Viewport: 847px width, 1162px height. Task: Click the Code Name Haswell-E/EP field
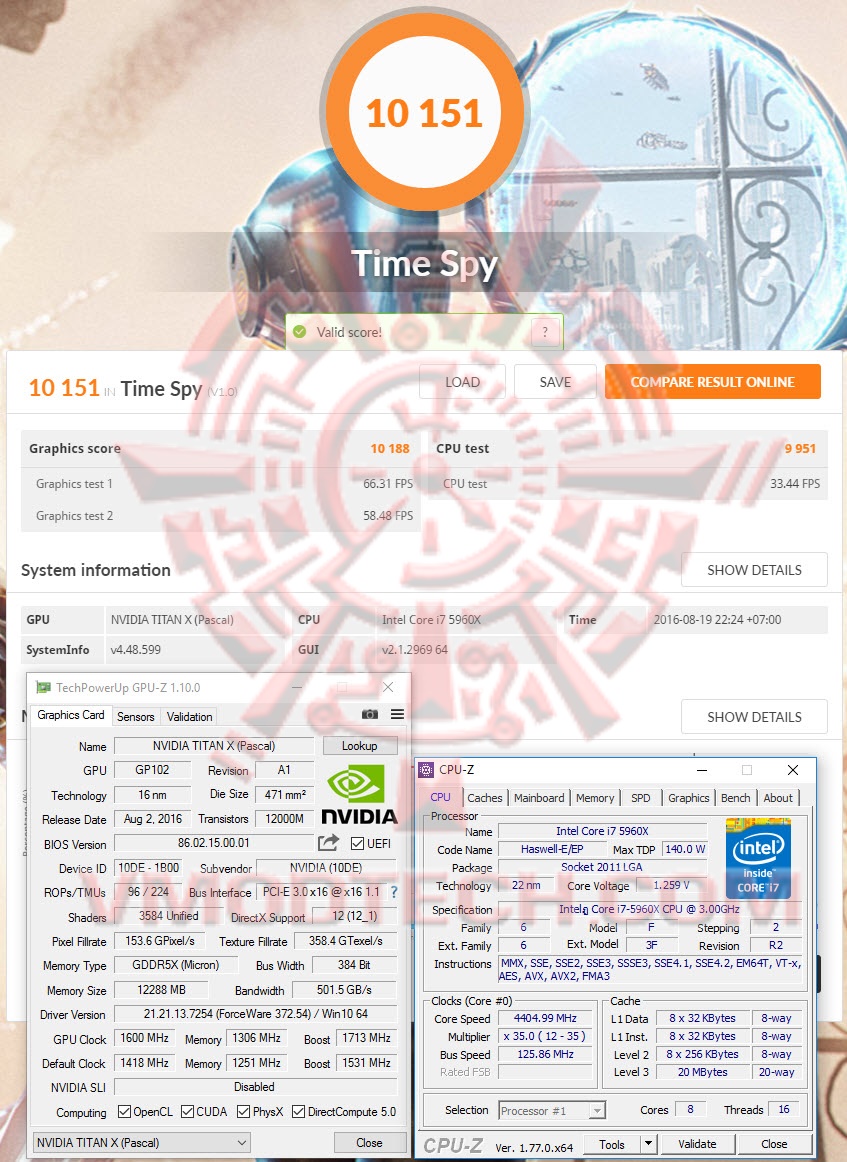tap(551, 849)
